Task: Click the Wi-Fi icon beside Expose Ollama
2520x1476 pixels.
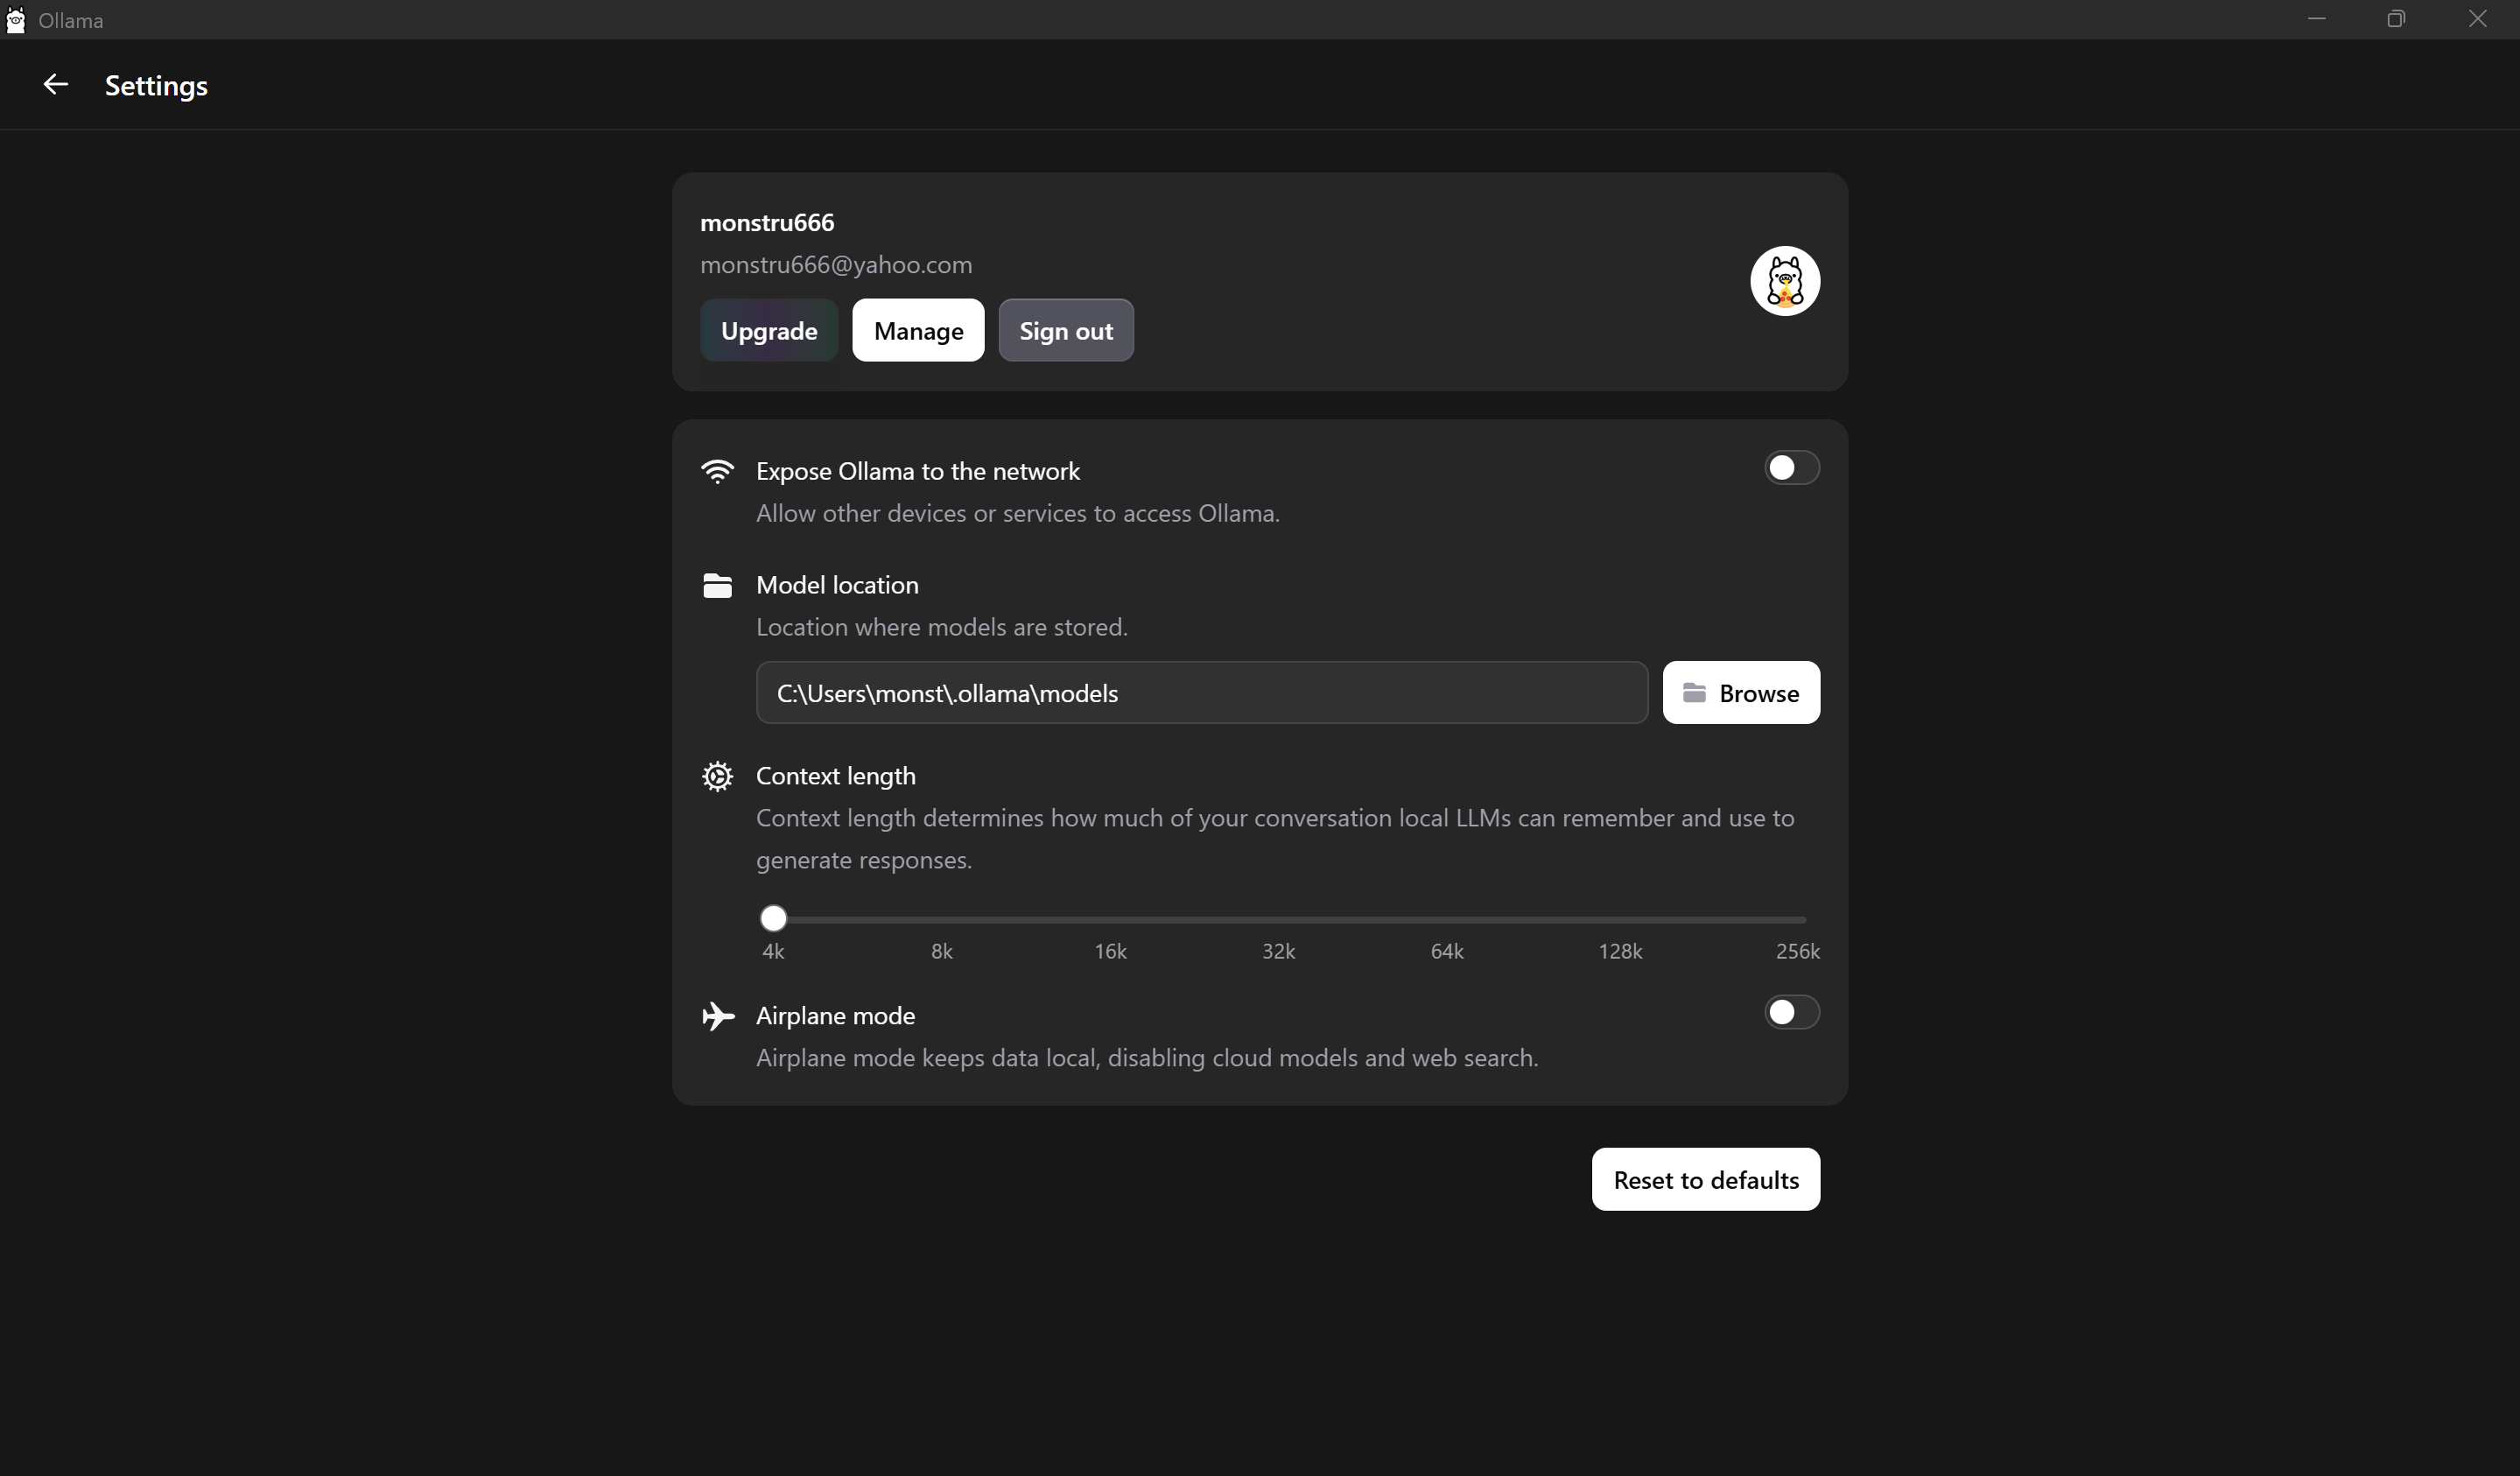Action: 717,471
